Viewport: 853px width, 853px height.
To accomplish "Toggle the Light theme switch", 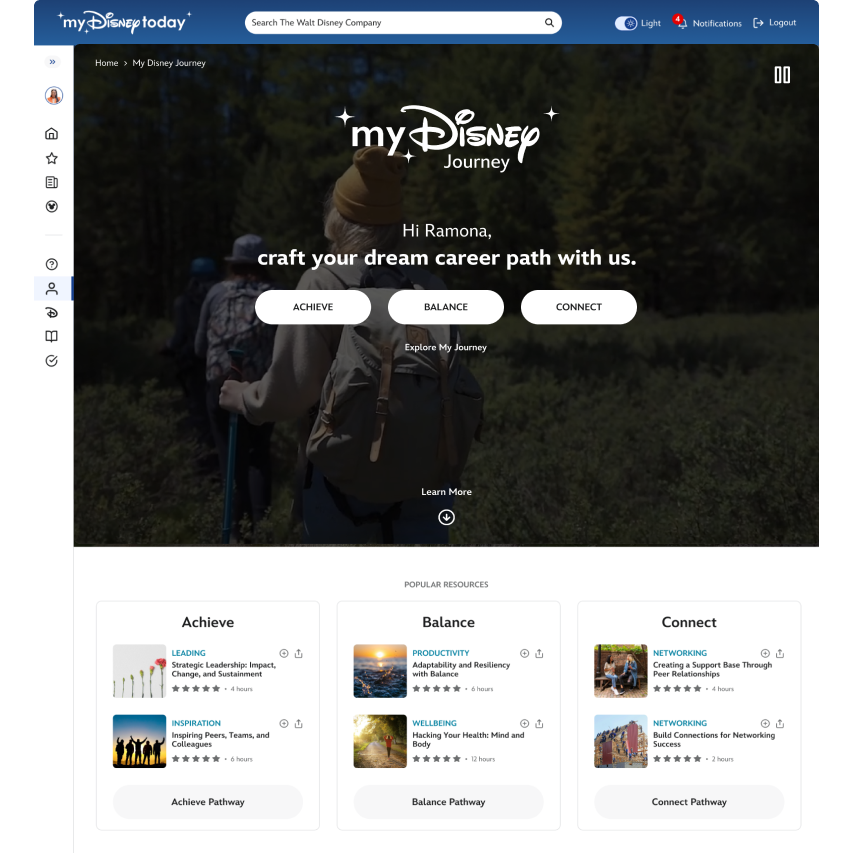I will 626,23.
